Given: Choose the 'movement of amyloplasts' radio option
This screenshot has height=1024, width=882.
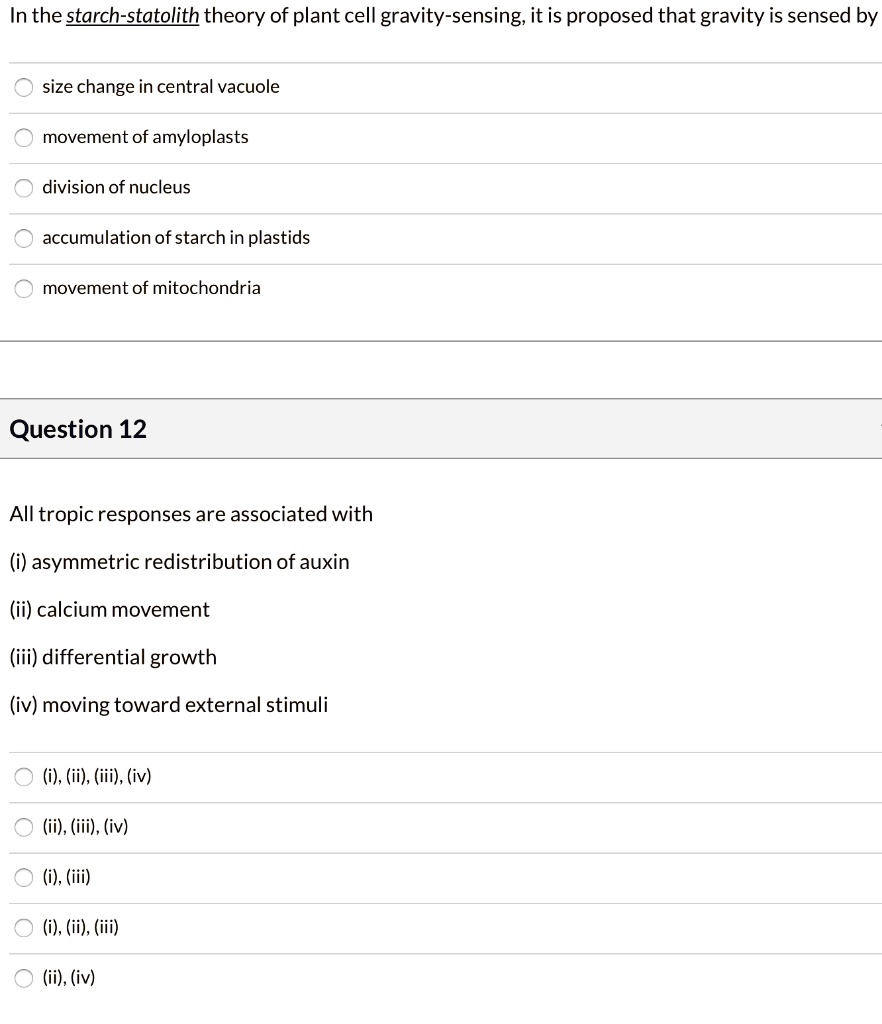Looking at the screenshot, I should point(24,137).
